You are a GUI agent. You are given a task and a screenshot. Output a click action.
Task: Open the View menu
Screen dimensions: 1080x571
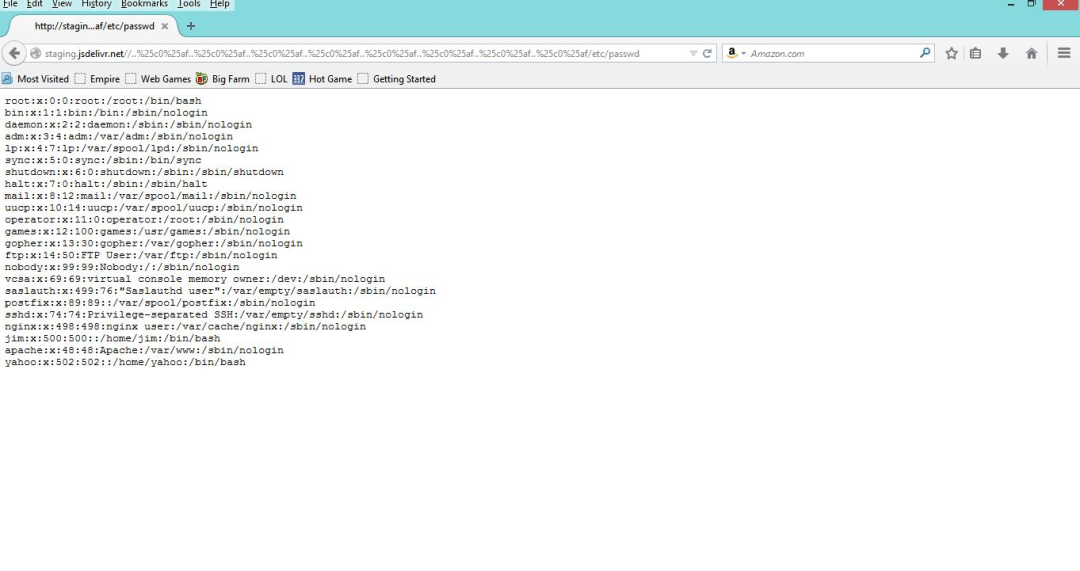[62, 4]
